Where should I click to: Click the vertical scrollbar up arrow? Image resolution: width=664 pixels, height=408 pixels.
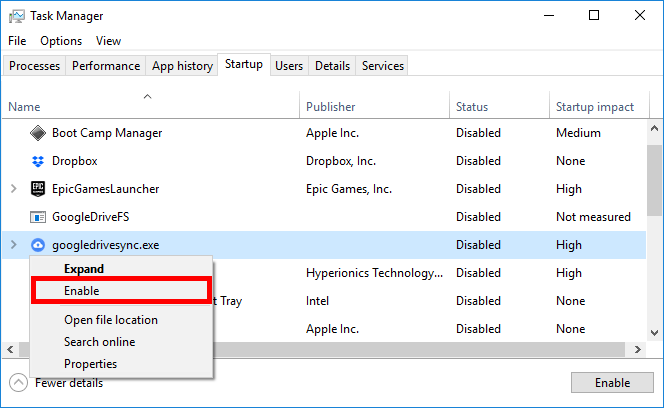click(x=654, y=128)
